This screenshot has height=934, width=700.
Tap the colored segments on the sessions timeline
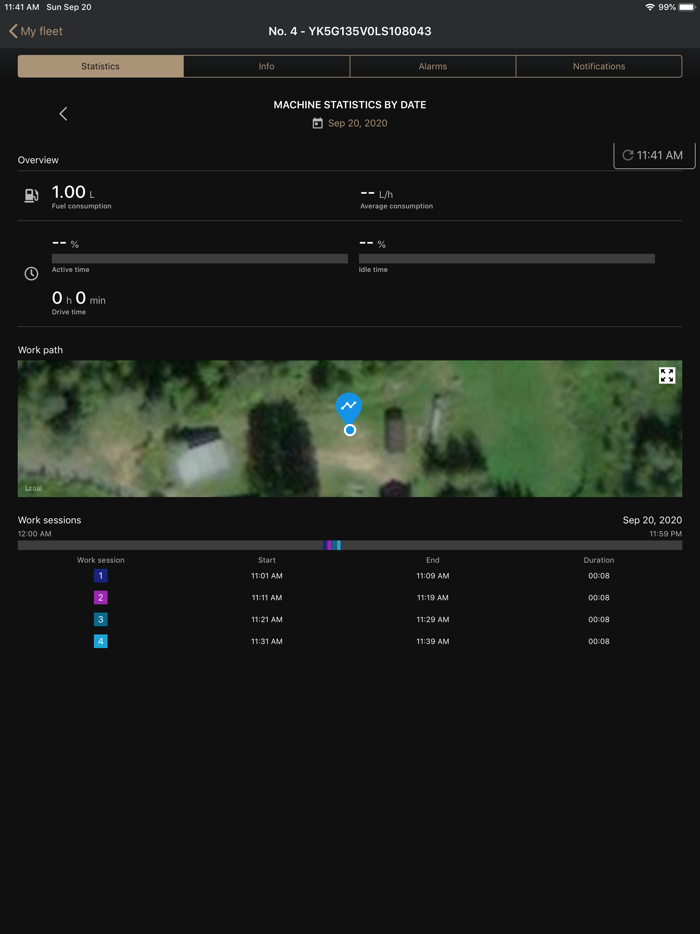[332, 545]
